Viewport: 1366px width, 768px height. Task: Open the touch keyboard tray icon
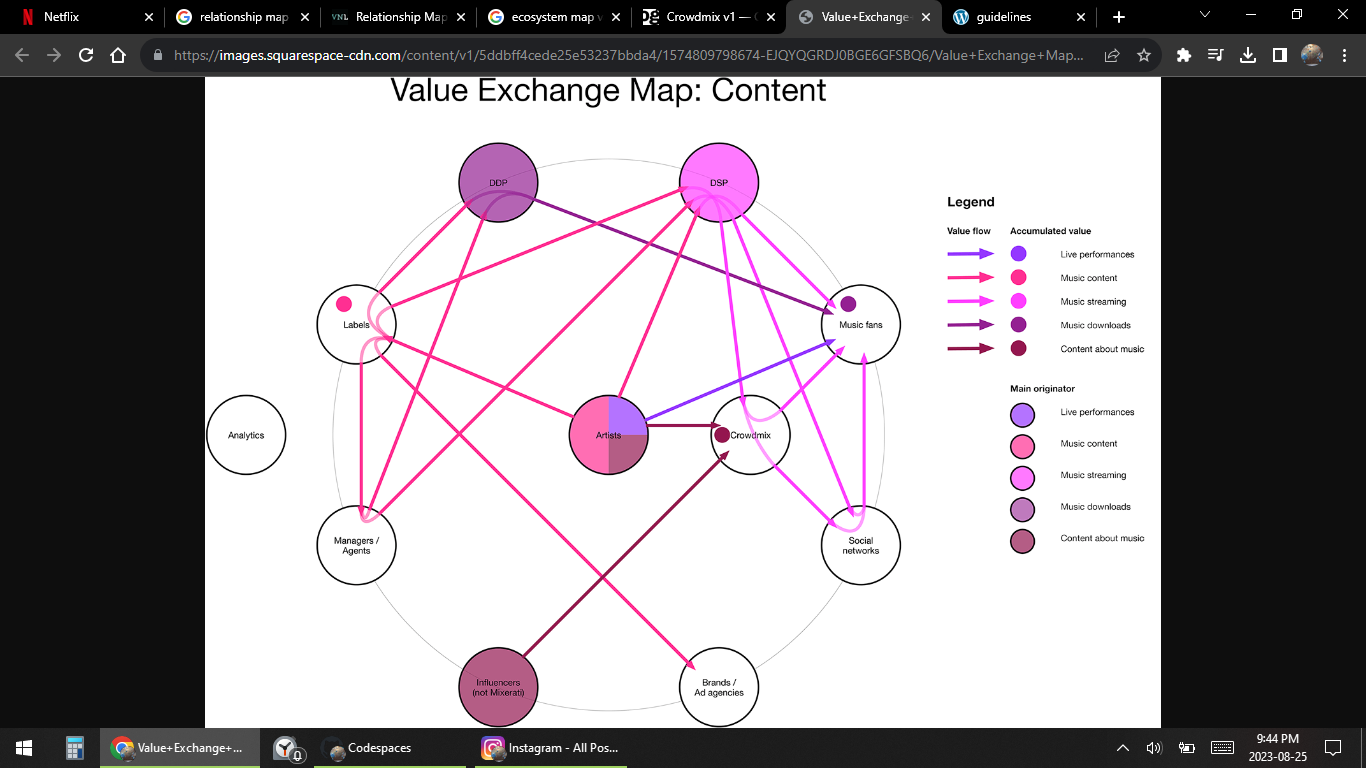tap(1222, 748)
